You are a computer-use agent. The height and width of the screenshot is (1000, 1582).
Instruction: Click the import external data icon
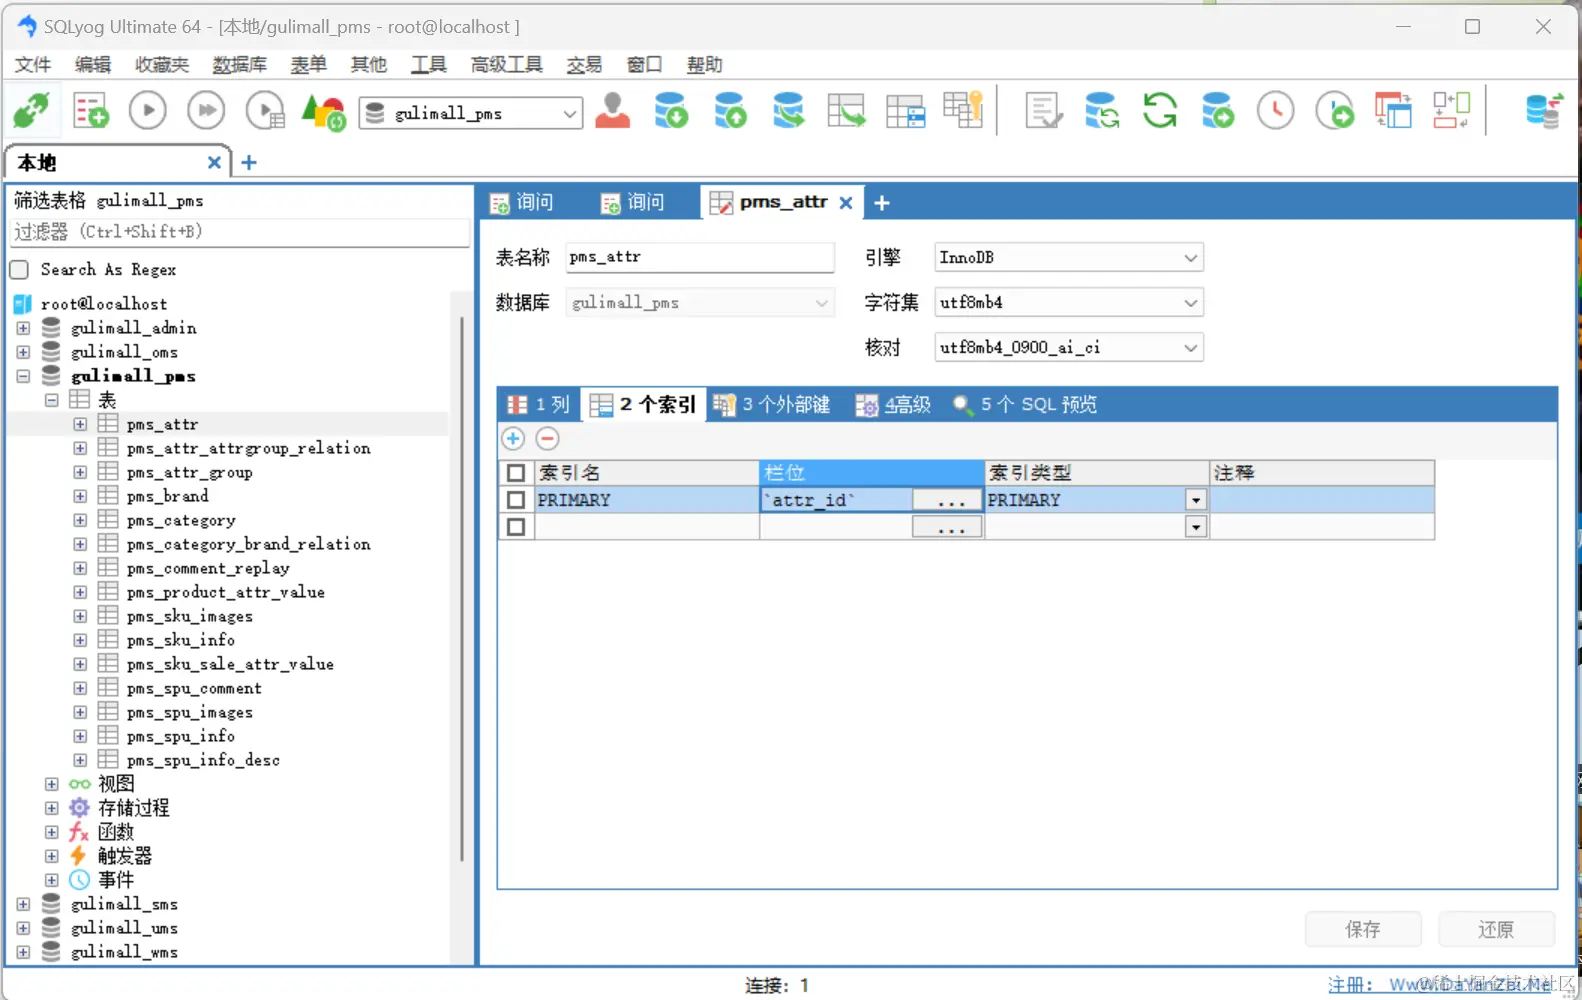671,110
